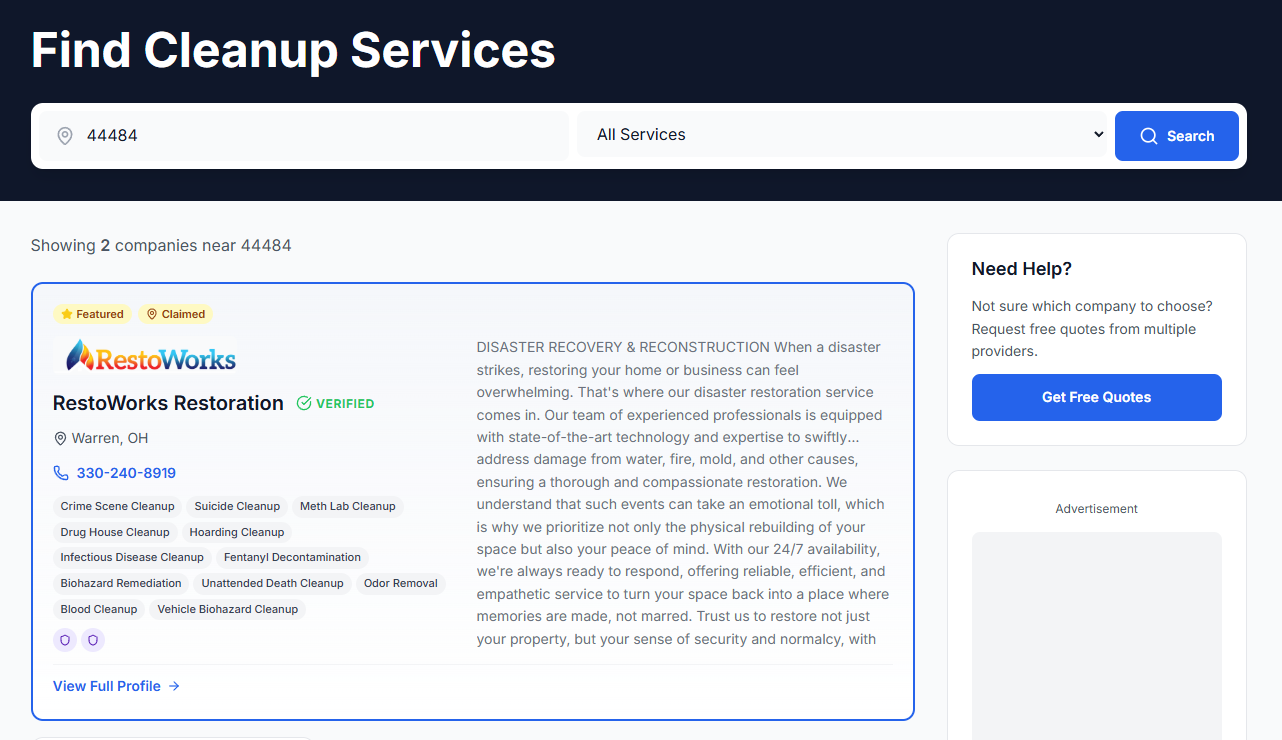Click the magnifying glass icon in the Search button
The image size is (1282, 740).
[x=1151, y=135]
